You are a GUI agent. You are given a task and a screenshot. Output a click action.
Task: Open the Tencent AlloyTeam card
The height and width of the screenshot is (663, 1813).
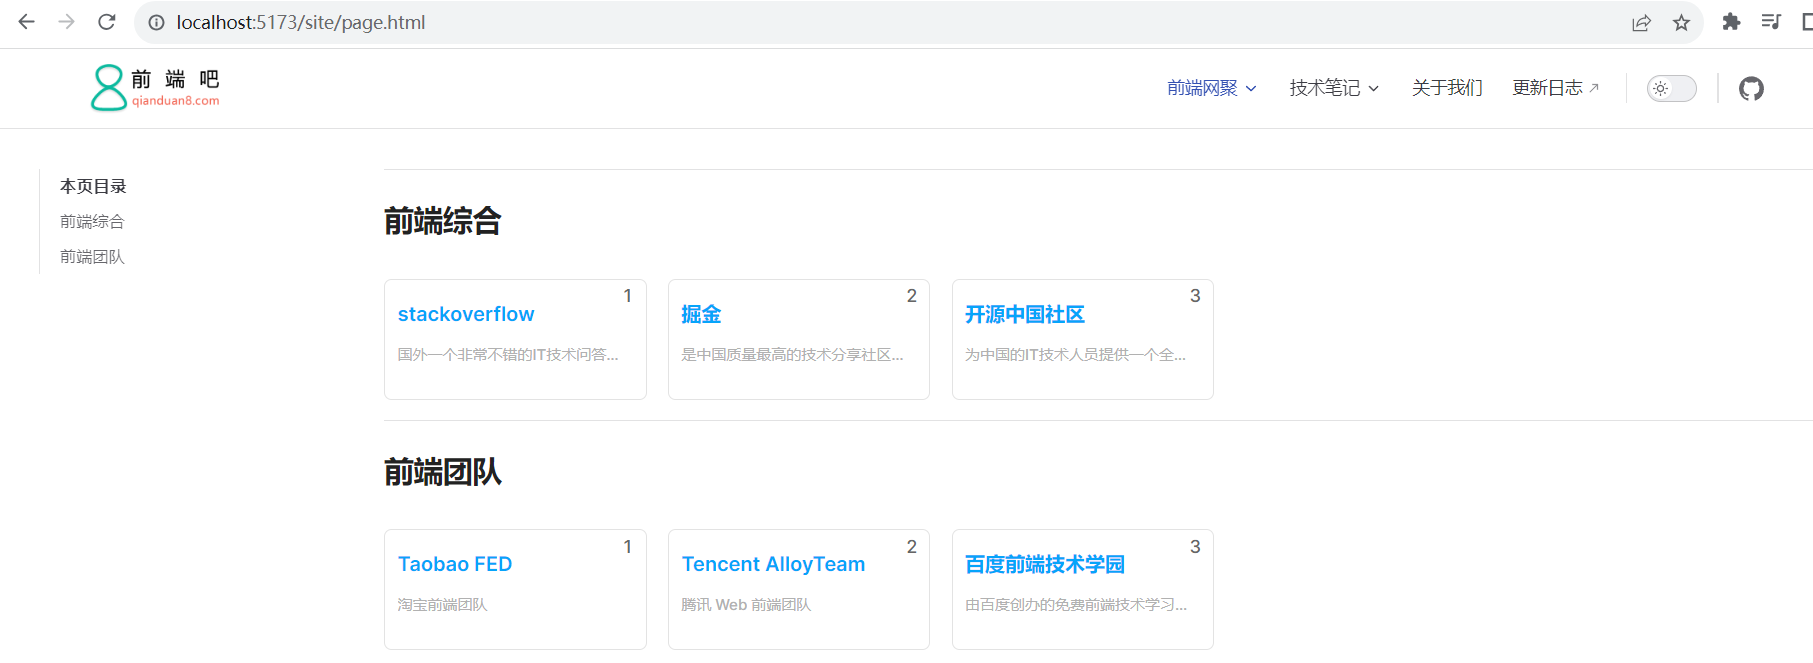coord(799,589)
